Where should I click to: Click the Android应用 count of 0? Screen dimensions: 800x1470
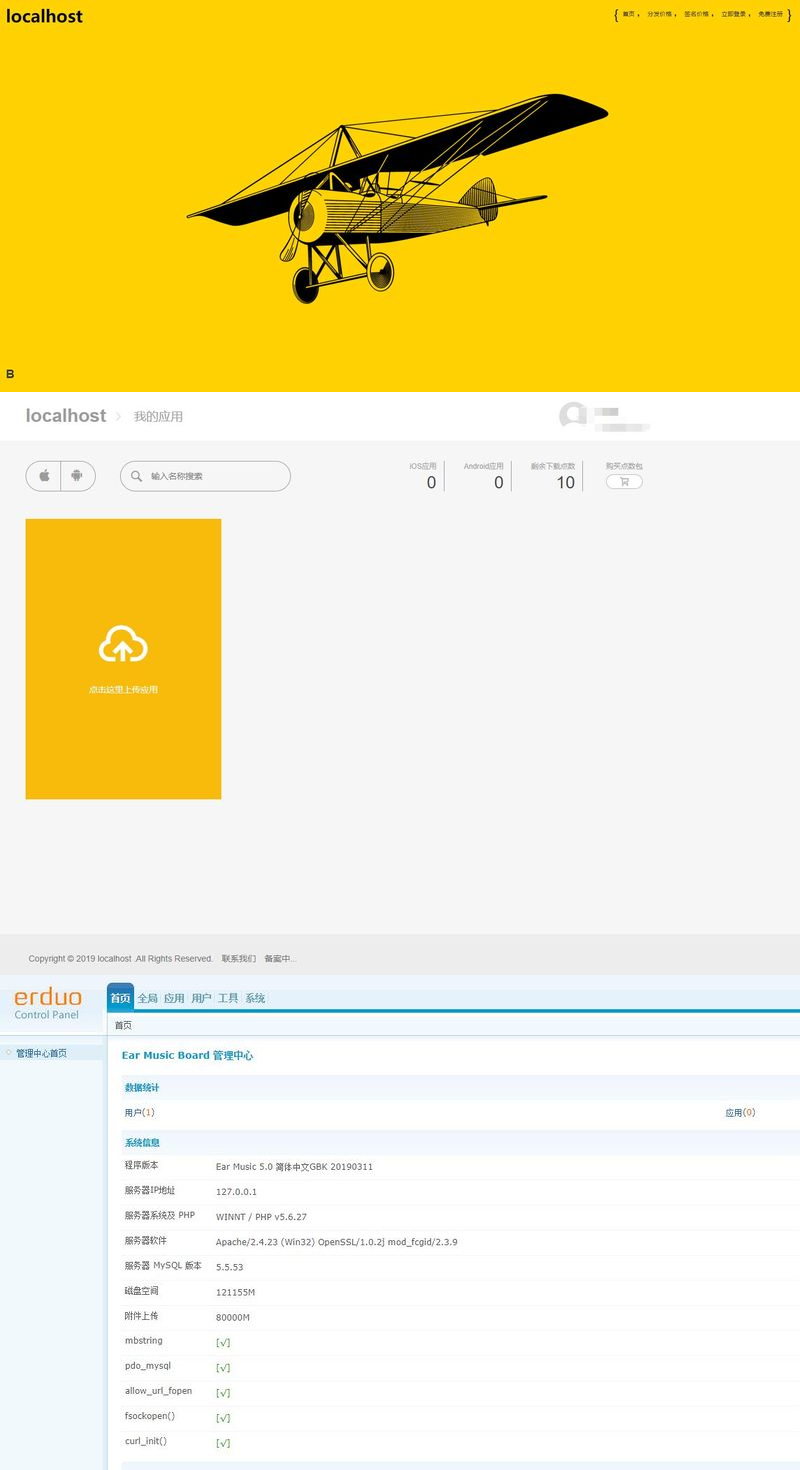tap(499, 482)
